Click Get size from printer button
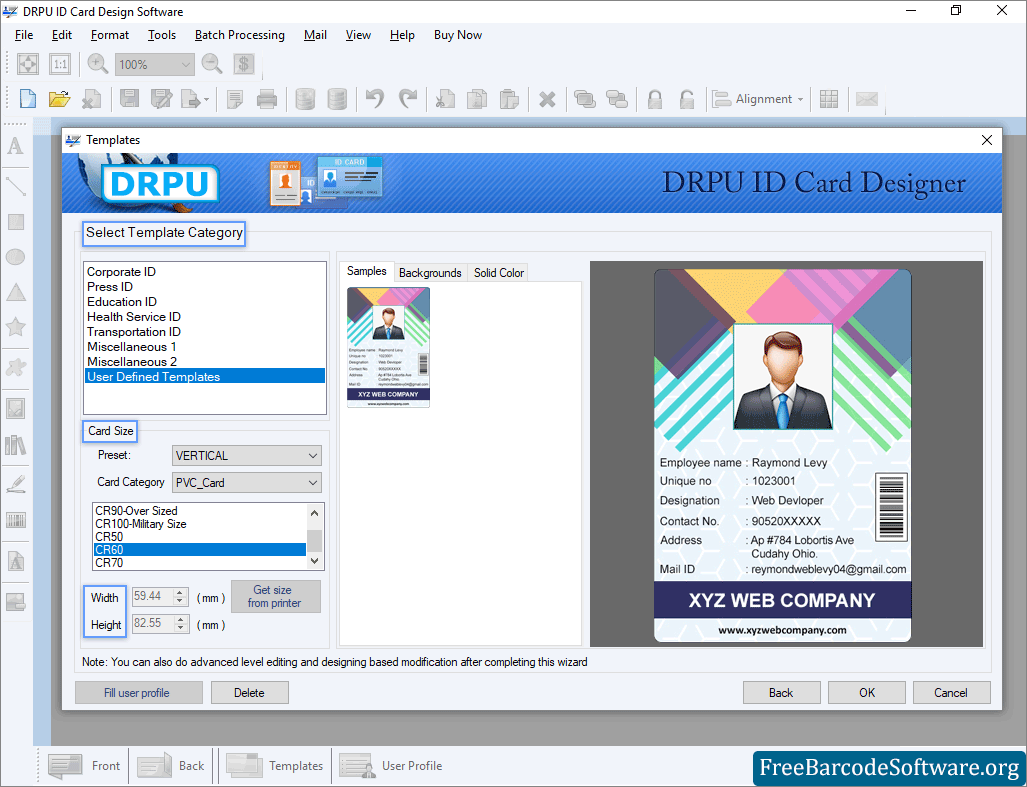The width and height of the screenshot is (1027, 787). pos(276,596)
